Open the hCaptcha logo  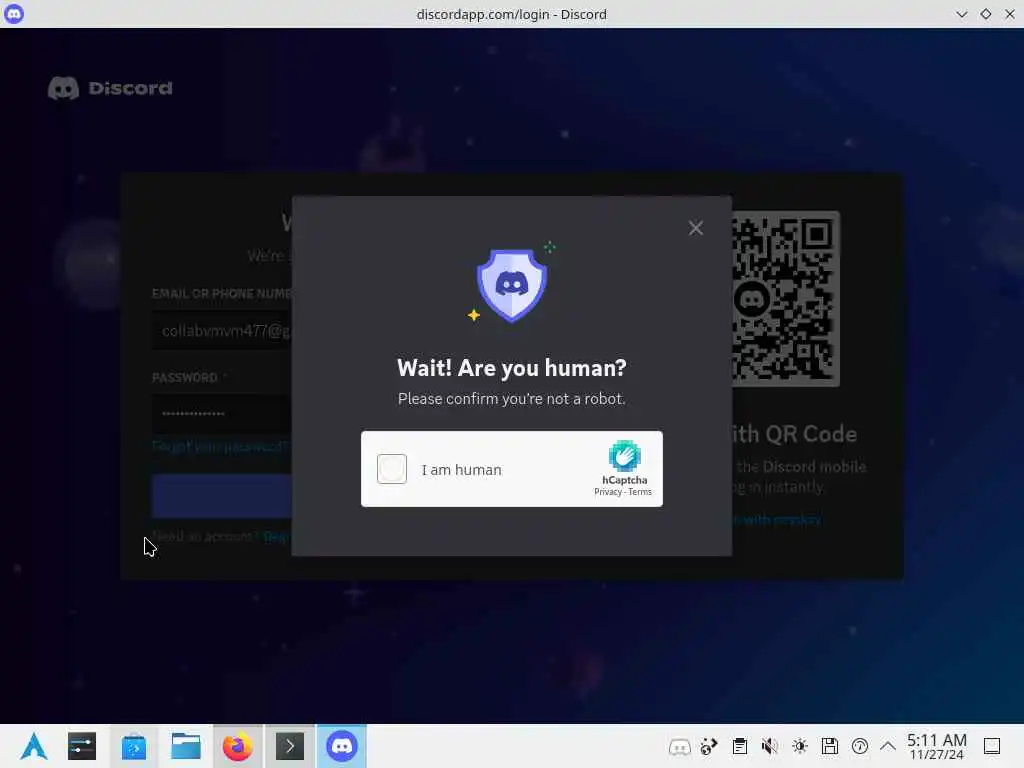[x=625, y=456]
